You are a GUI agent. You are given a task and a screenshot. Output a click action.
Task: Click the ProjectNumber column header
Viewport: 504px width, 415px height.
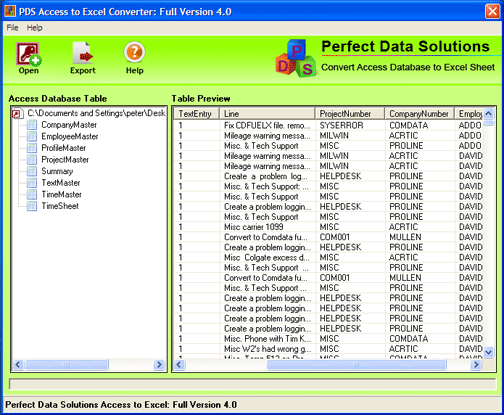(x=350, y=114)
